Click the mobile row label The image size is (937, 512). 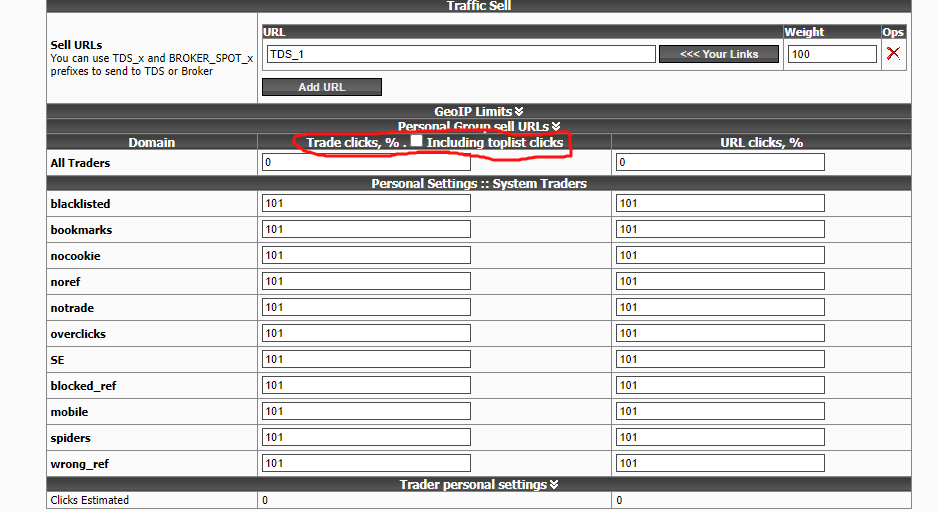click(69, 412)
